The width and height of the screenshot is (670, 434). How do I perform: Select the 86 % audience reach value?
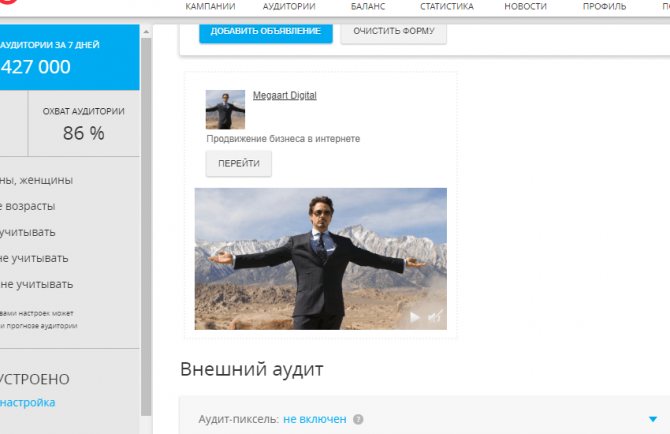84,133
